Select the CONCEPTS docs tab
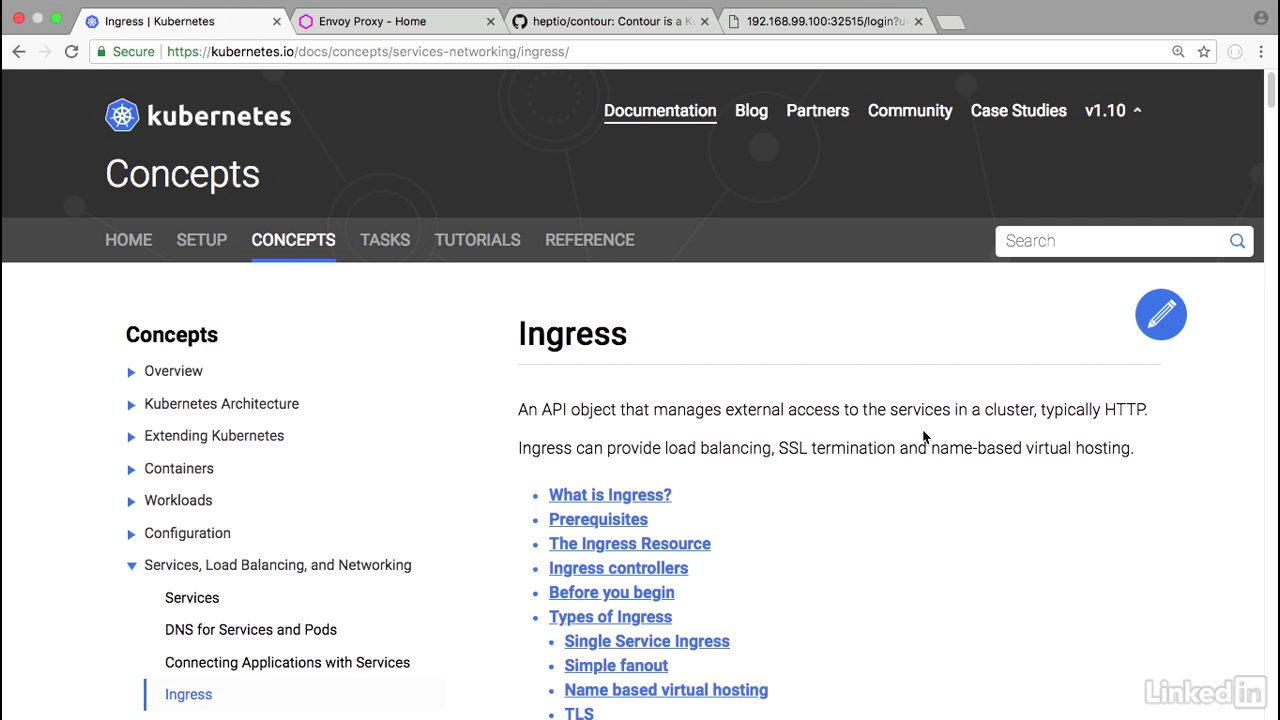This screenshot has width=1280, height=720. 293,240
